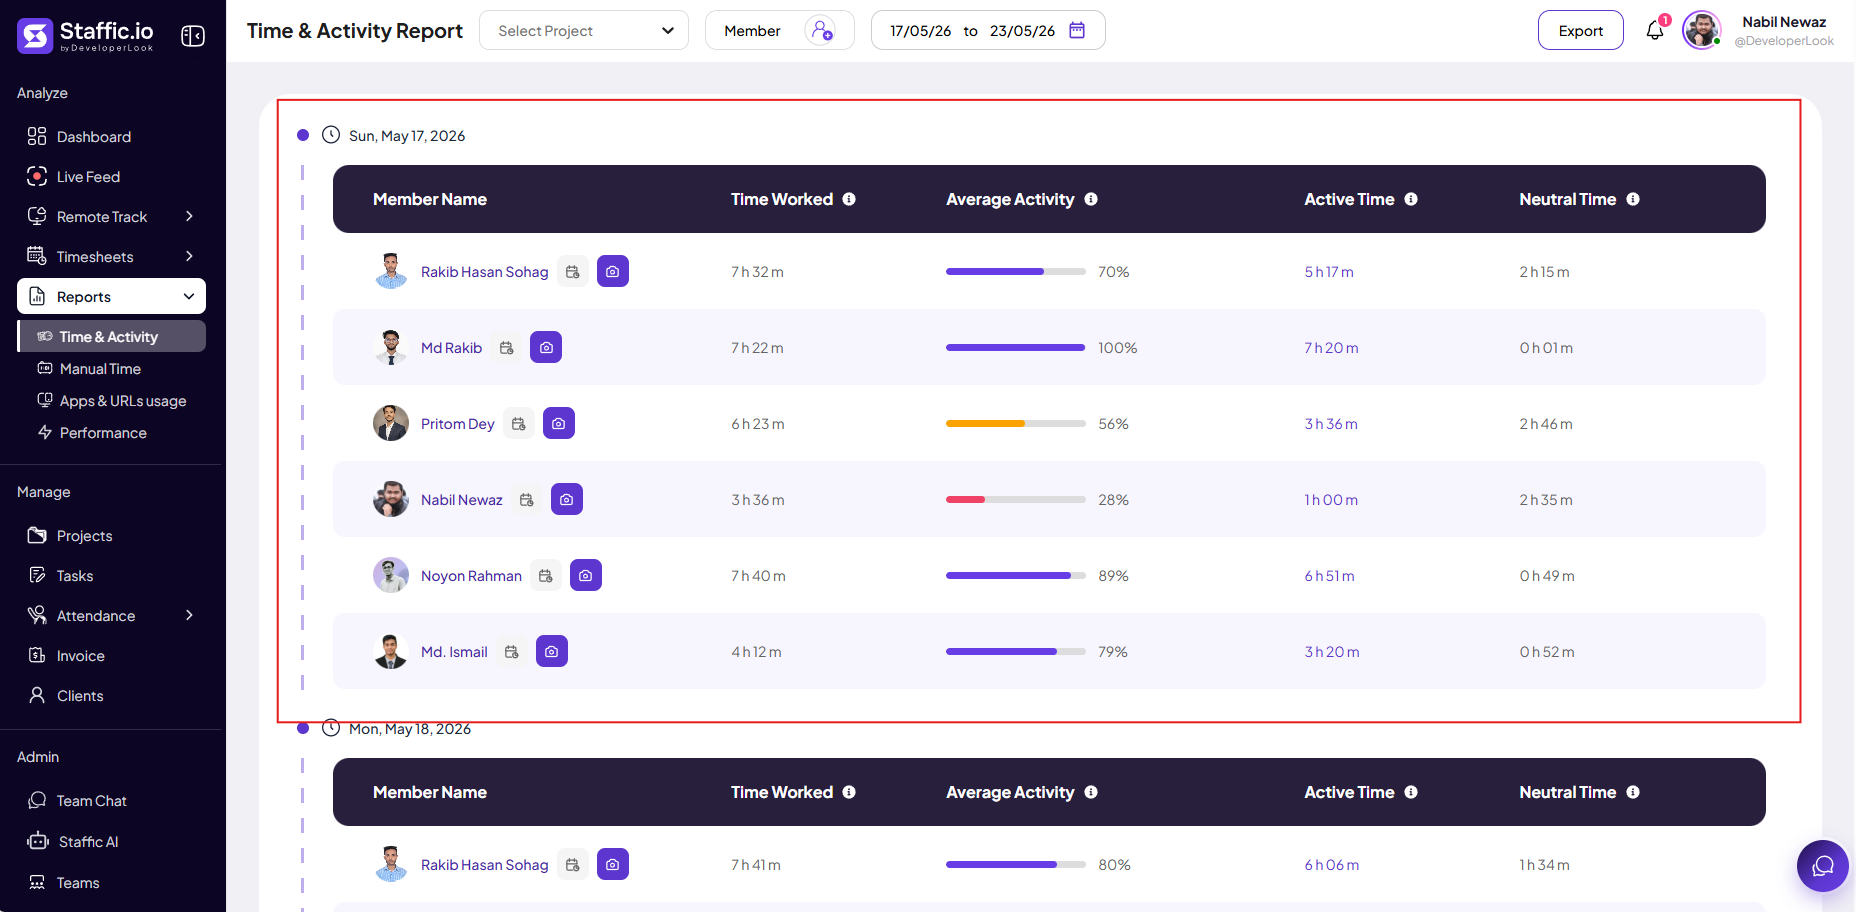This screenshot has height=912, width=1856.
Task: Click Active Time info icon in May 17 table
Action: (1411, 199)
